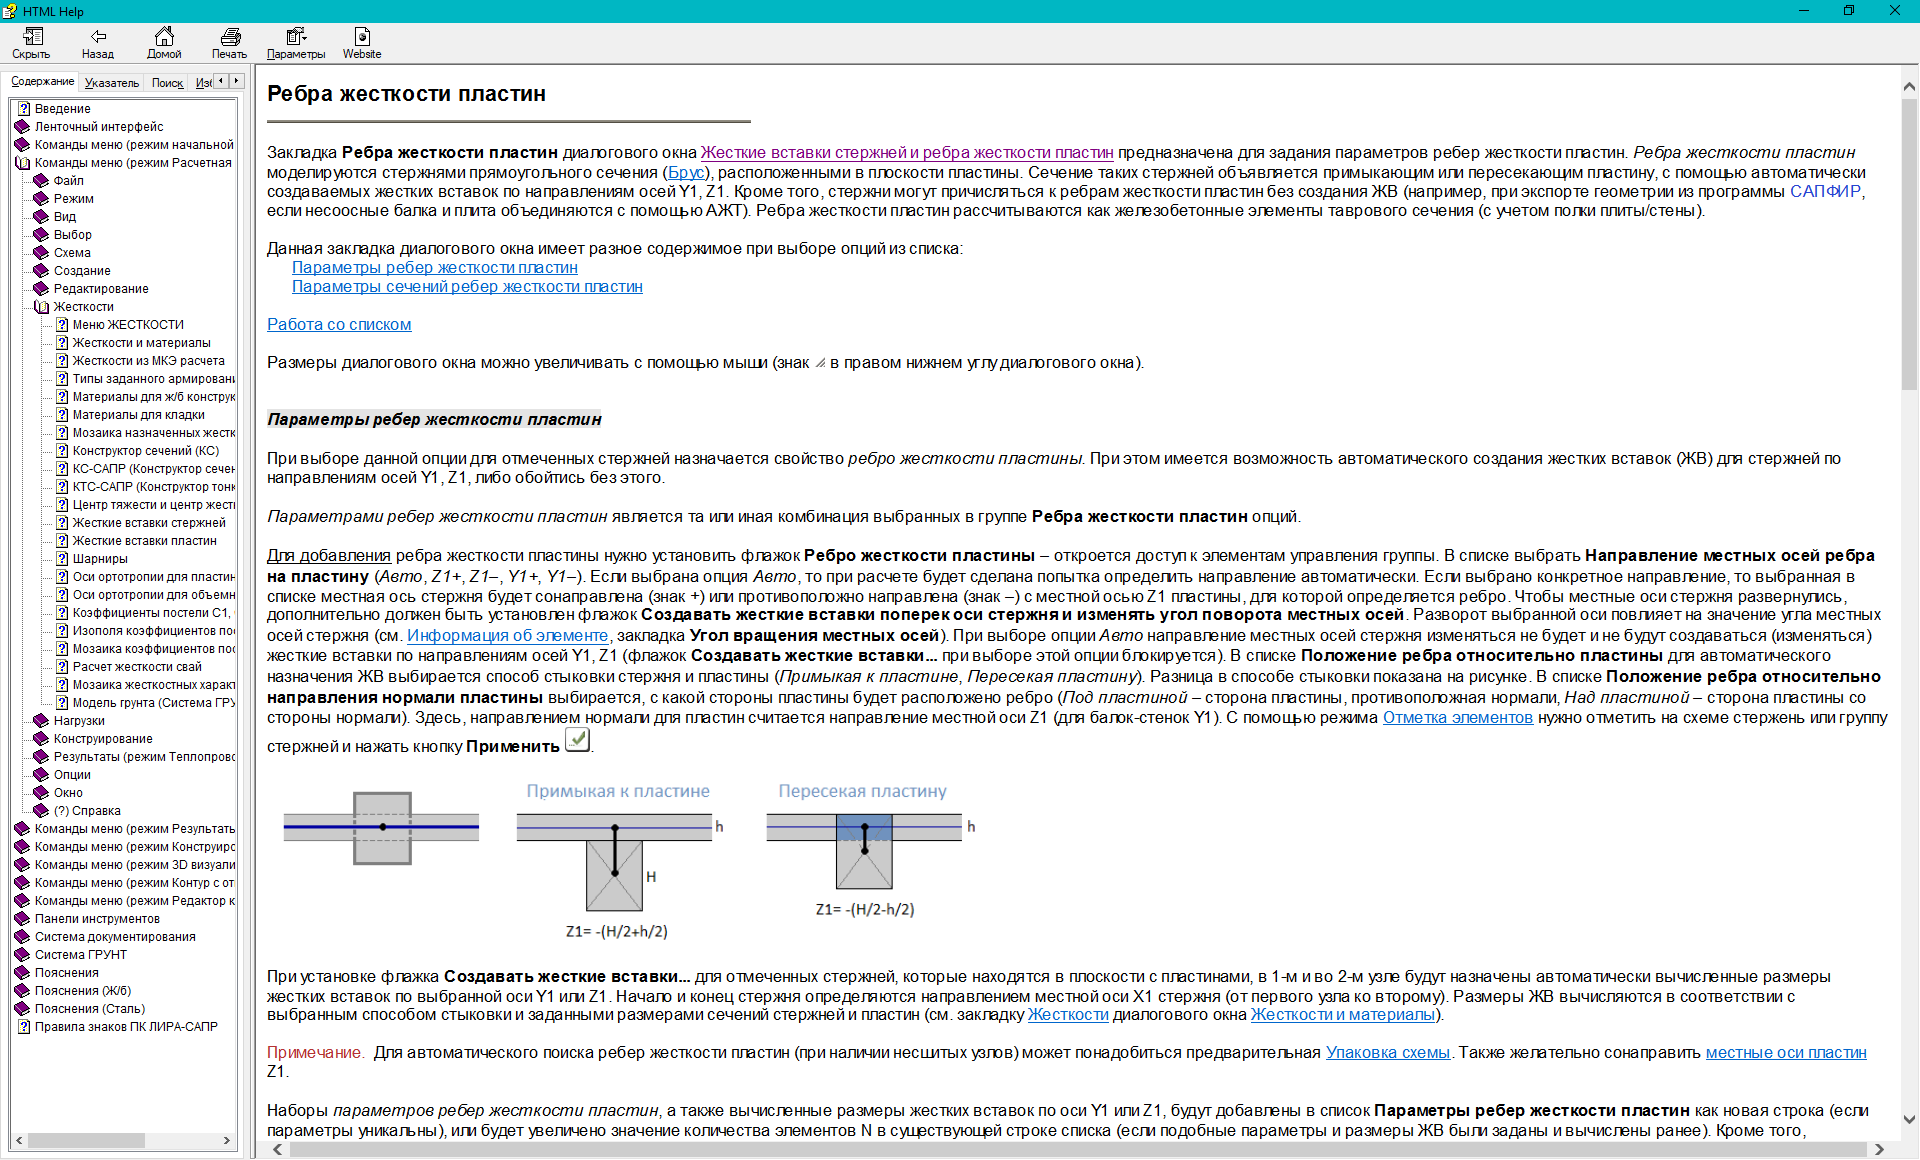Image resolution: width=1920 pixels, height=1160 pixels.
Task: Open the Брус link
Action: pos(686,172)
